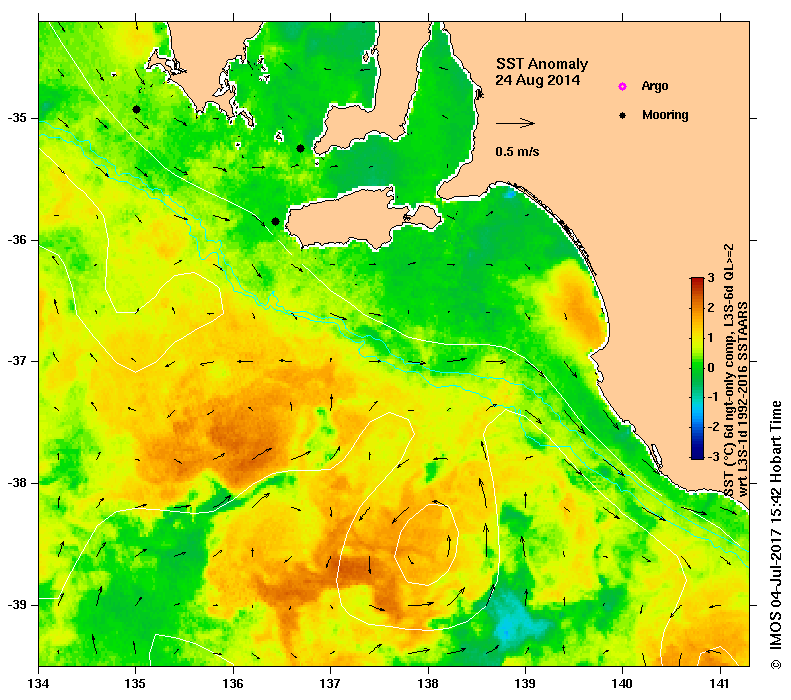This screenshot has height=700, width=791.
Task: Click the SST Anomaly title text
Action: click(542, 64)
